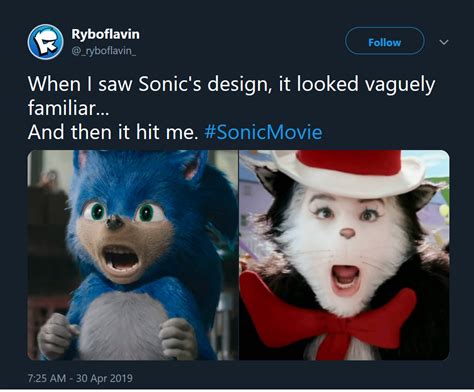Click the cat's pink nose in photo

click(x=347, y=233)
